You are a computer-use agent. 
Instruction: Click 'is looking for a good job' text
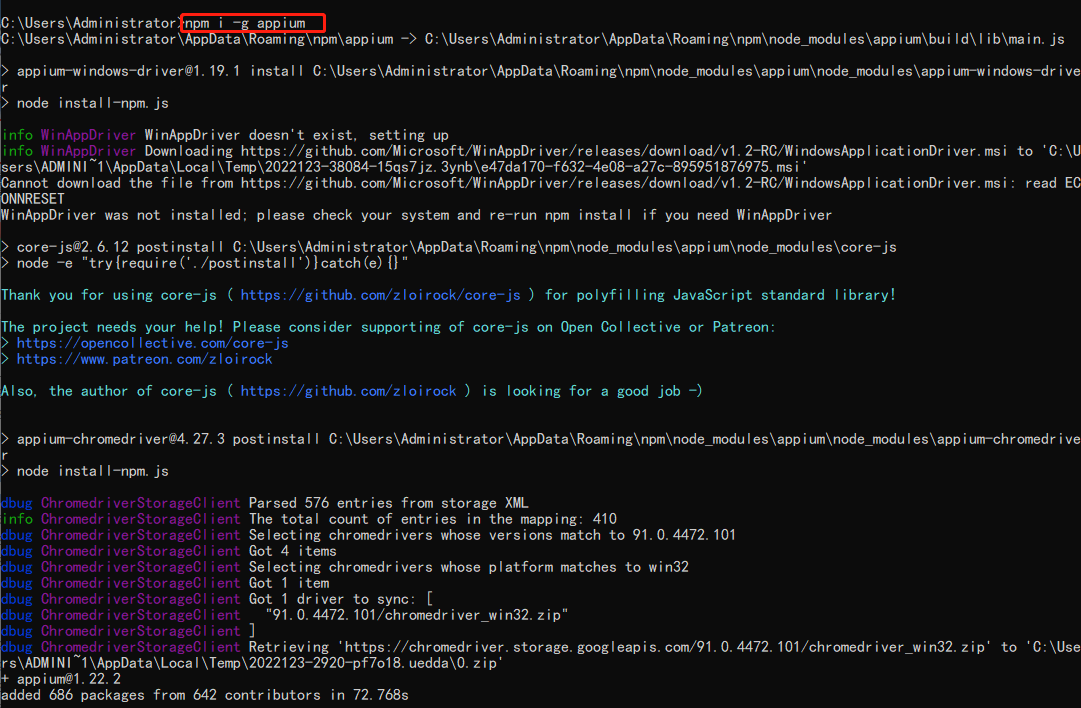click(592, 391)
